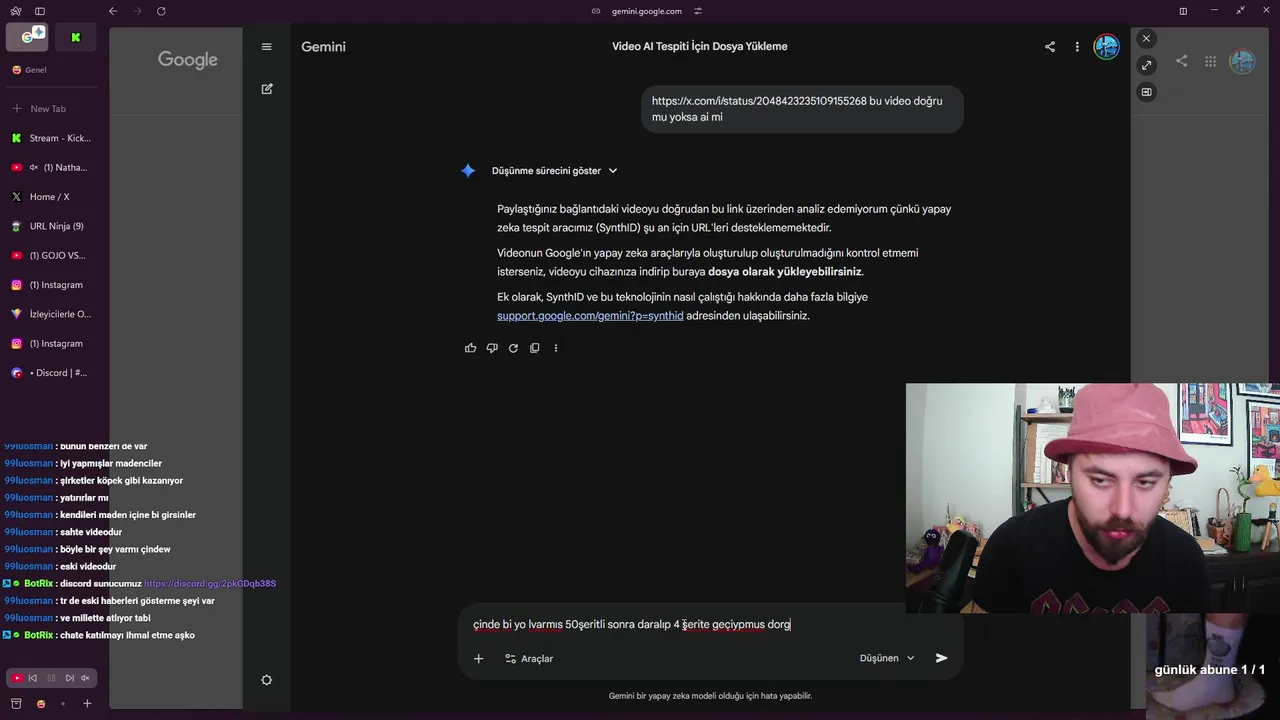Image resolution: width=1280 pixels, height=720 pixels.
Task: Copy the Gemini response
Action: tap(535, 348)
